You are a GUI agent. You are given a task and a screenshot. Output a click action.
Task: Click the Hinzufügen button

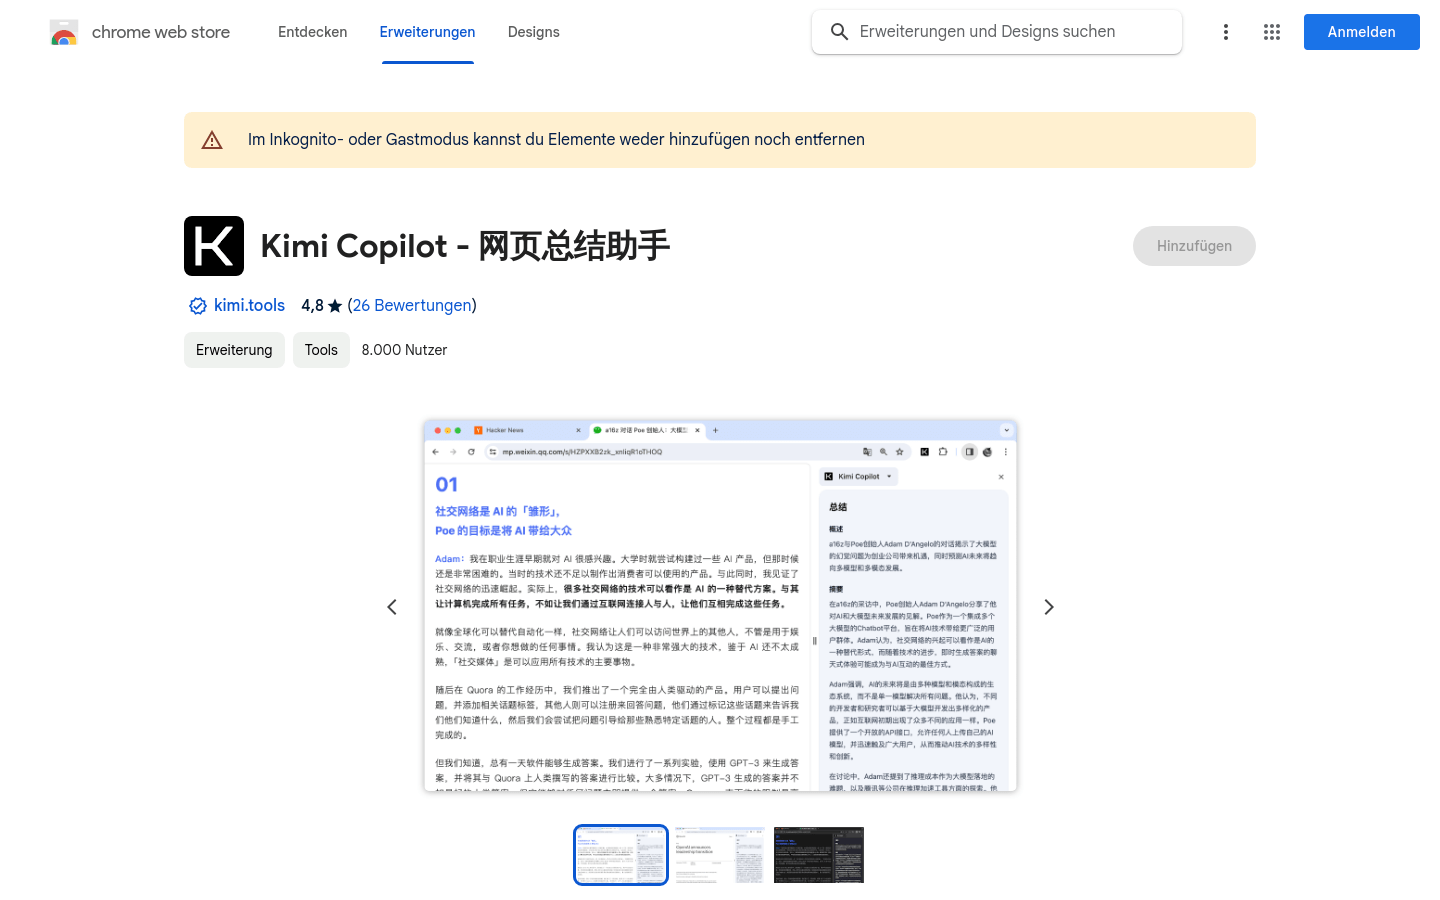(x=1194, y=246)
